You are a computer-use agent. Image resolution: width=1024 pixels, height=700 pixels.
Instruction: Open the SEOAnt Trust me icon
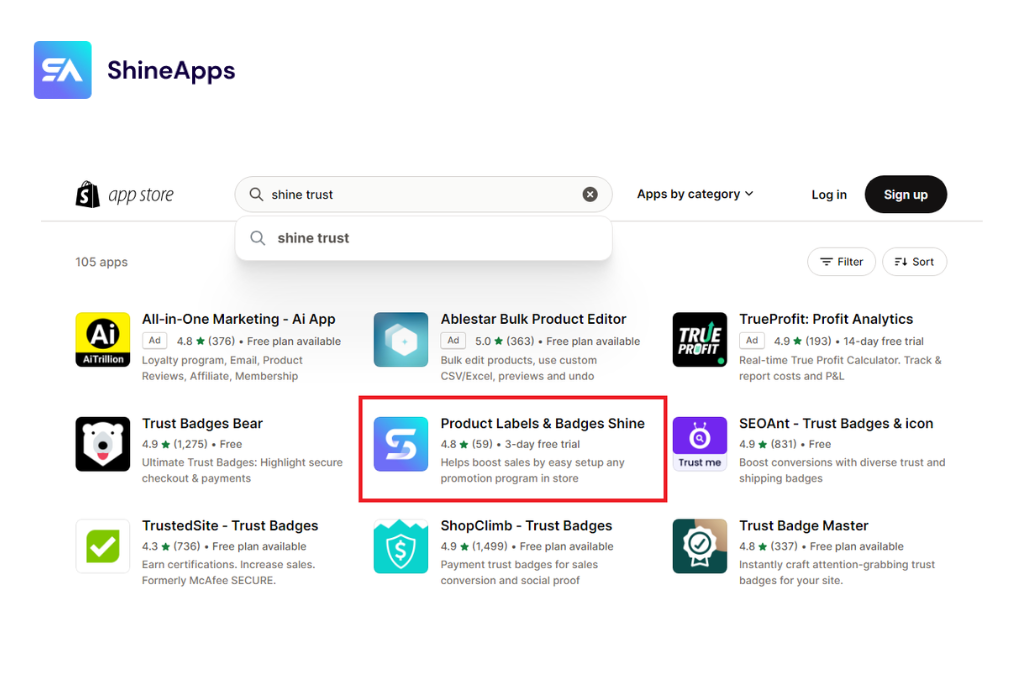click(699, 444)
